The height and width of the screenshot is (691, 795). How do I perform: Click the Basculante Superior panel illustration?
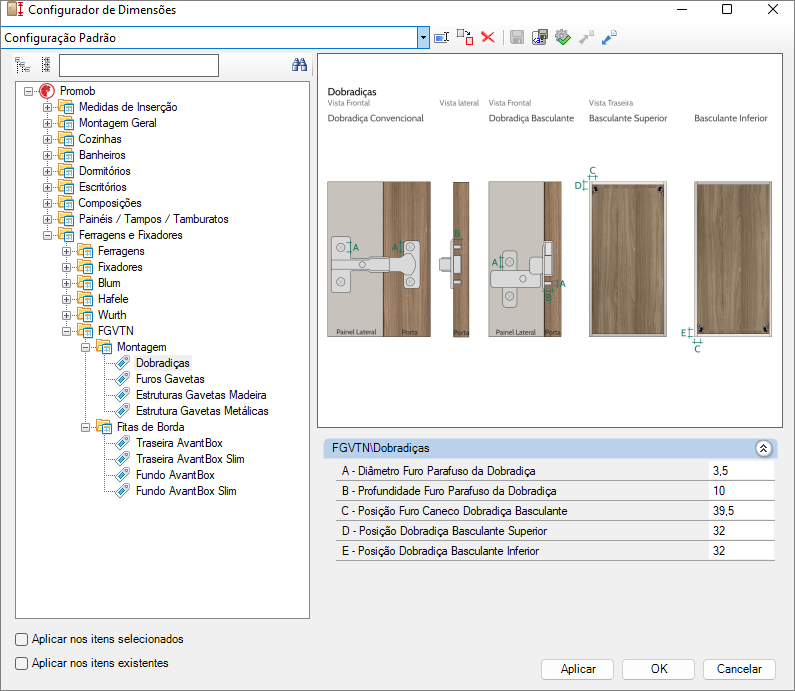coord(628,259)
